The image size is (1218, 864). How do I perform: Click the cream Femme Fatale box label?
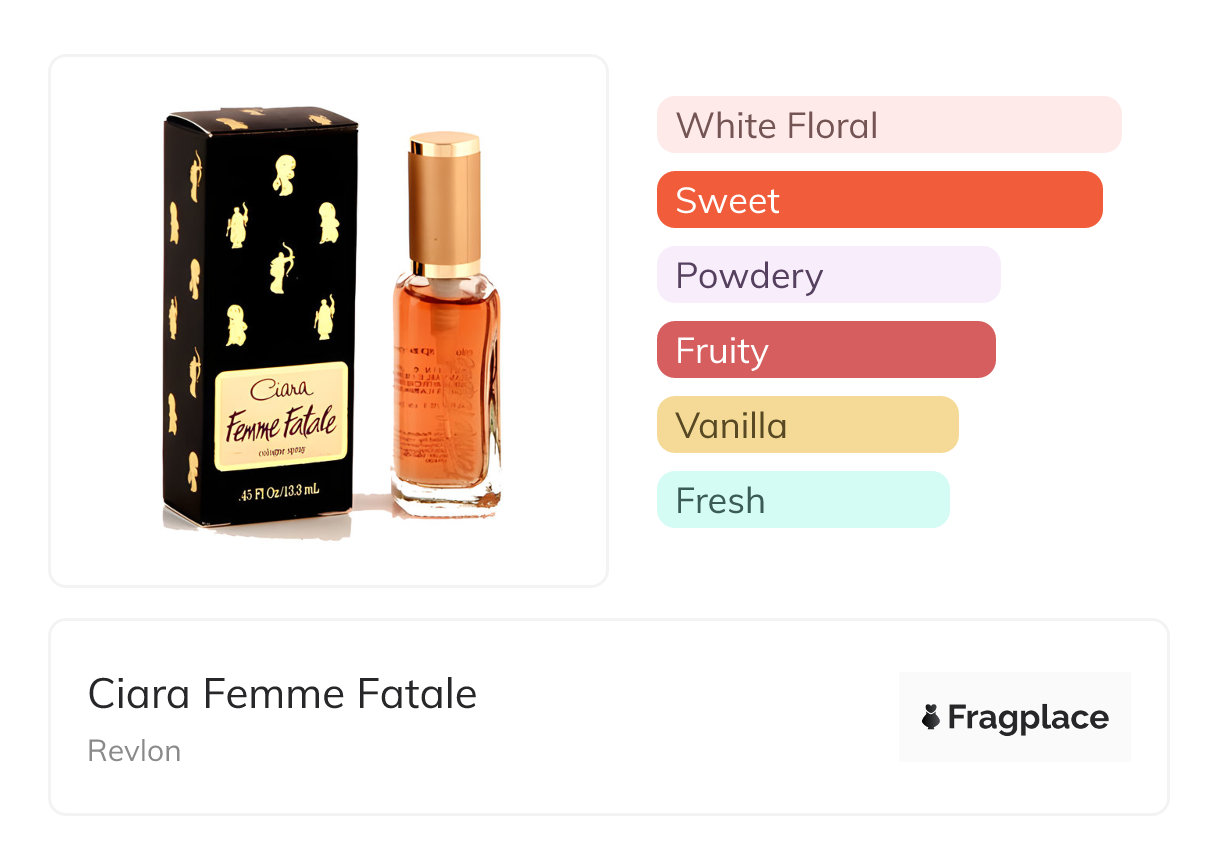tap(282, 416)
